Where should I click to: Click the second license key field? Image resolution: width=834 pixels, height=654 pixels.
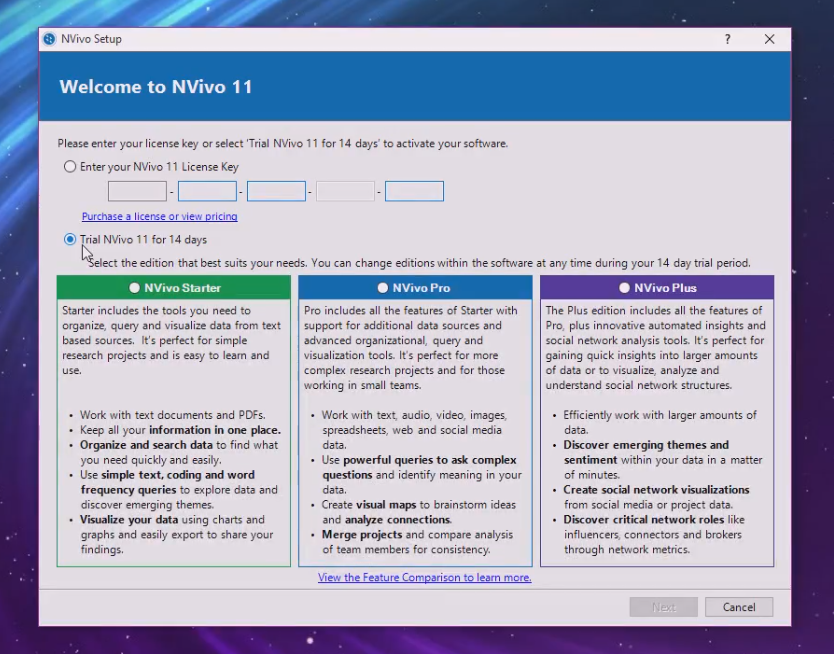coord(207,191)
